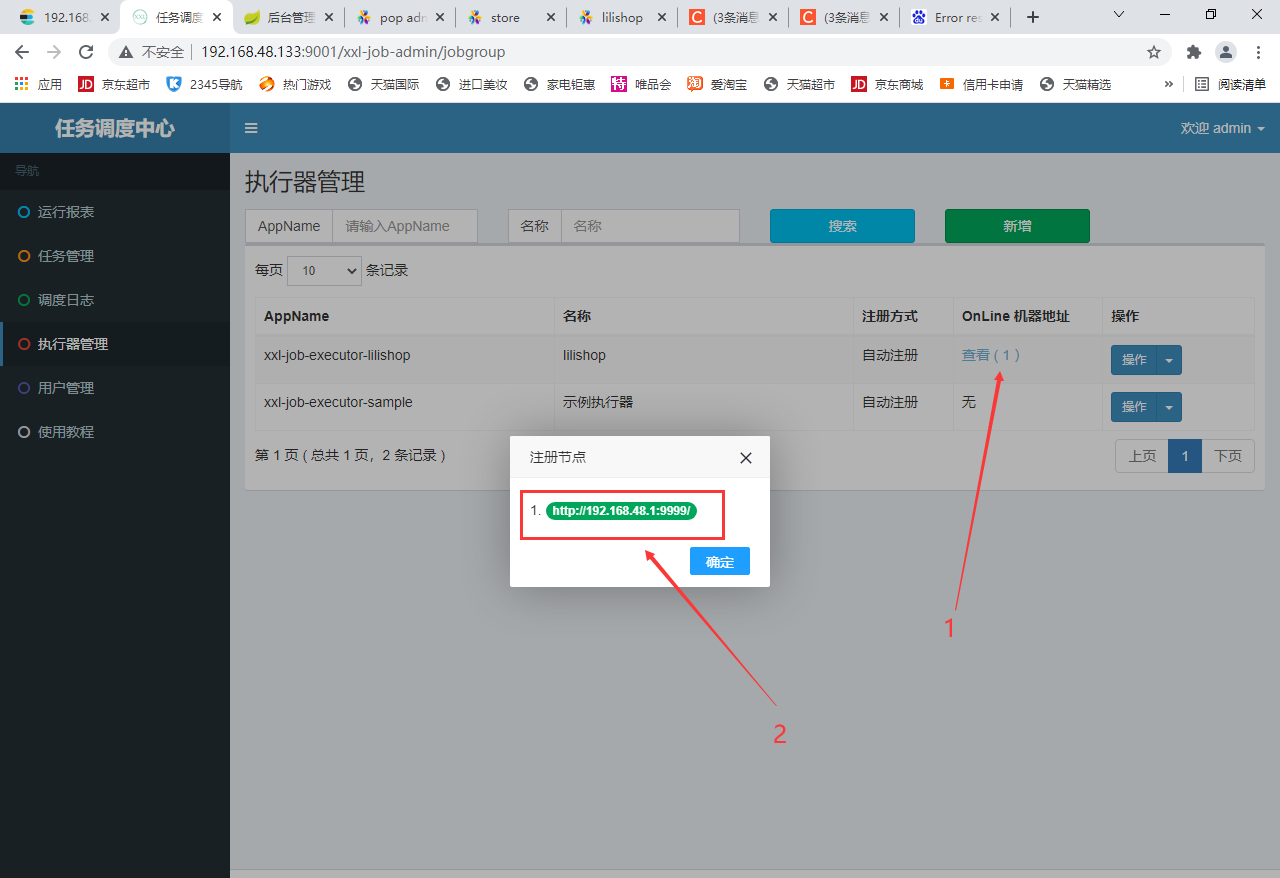The height and width of the screenshot is (878, 1280).
Task: Click inside the AppName search input field
Action: 405,226
